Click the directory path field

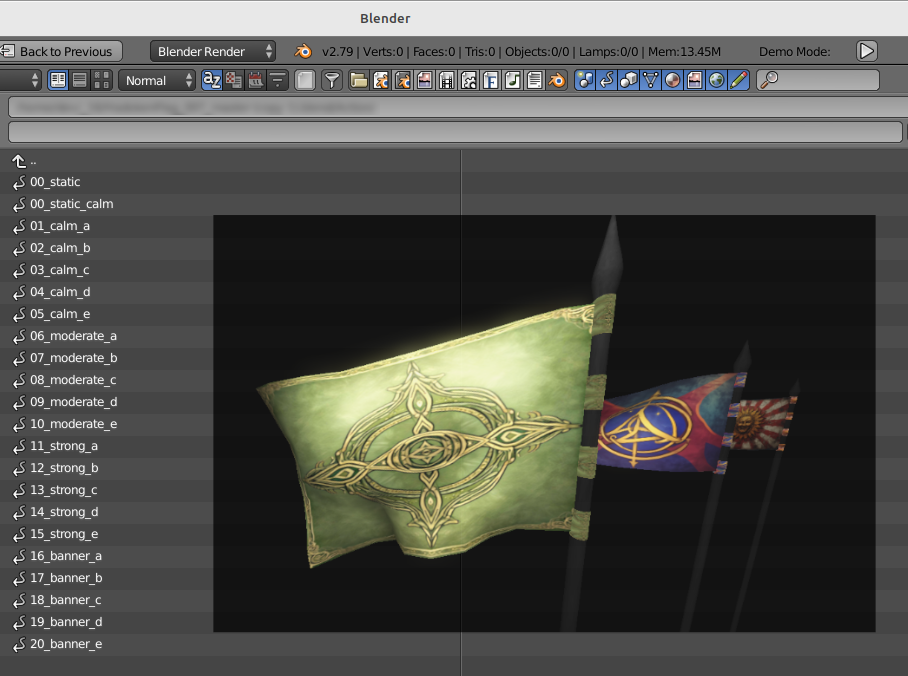457,108
